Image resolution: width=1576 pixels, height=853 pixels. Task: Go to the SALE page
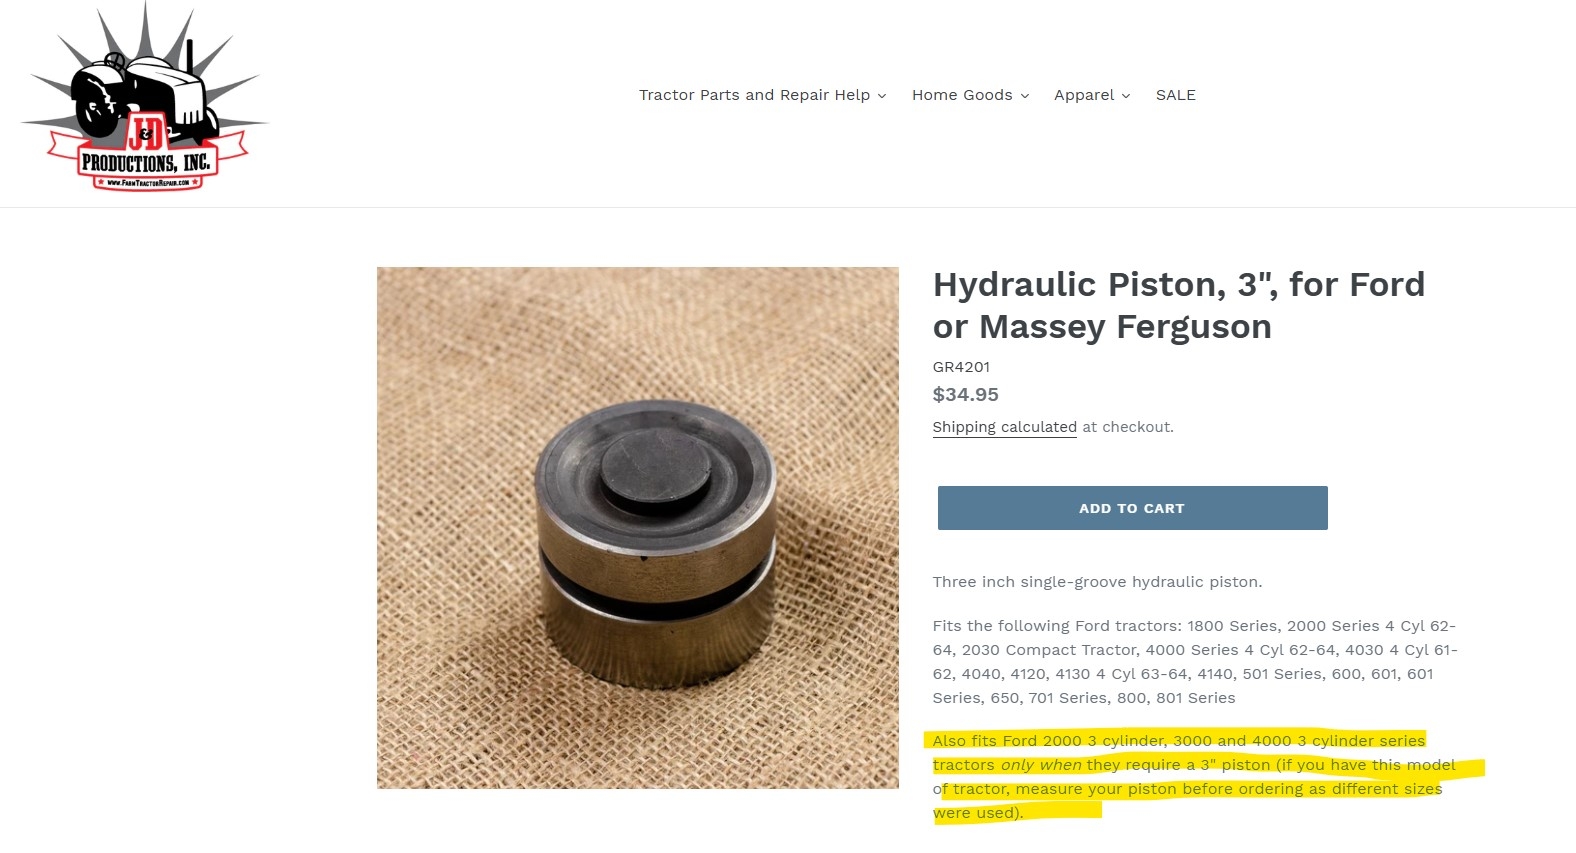click(1176, 95)
